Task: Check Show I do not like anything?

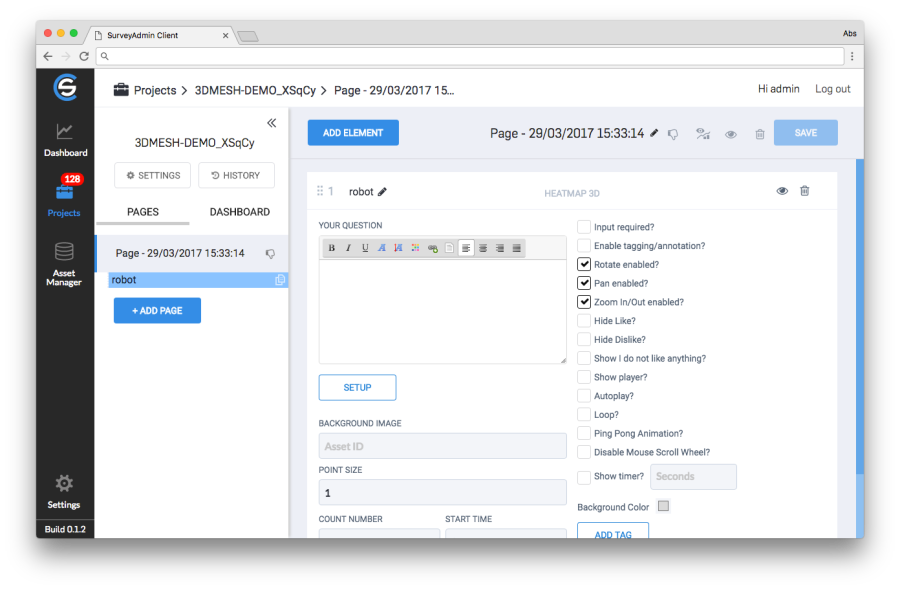Action: 584,358
